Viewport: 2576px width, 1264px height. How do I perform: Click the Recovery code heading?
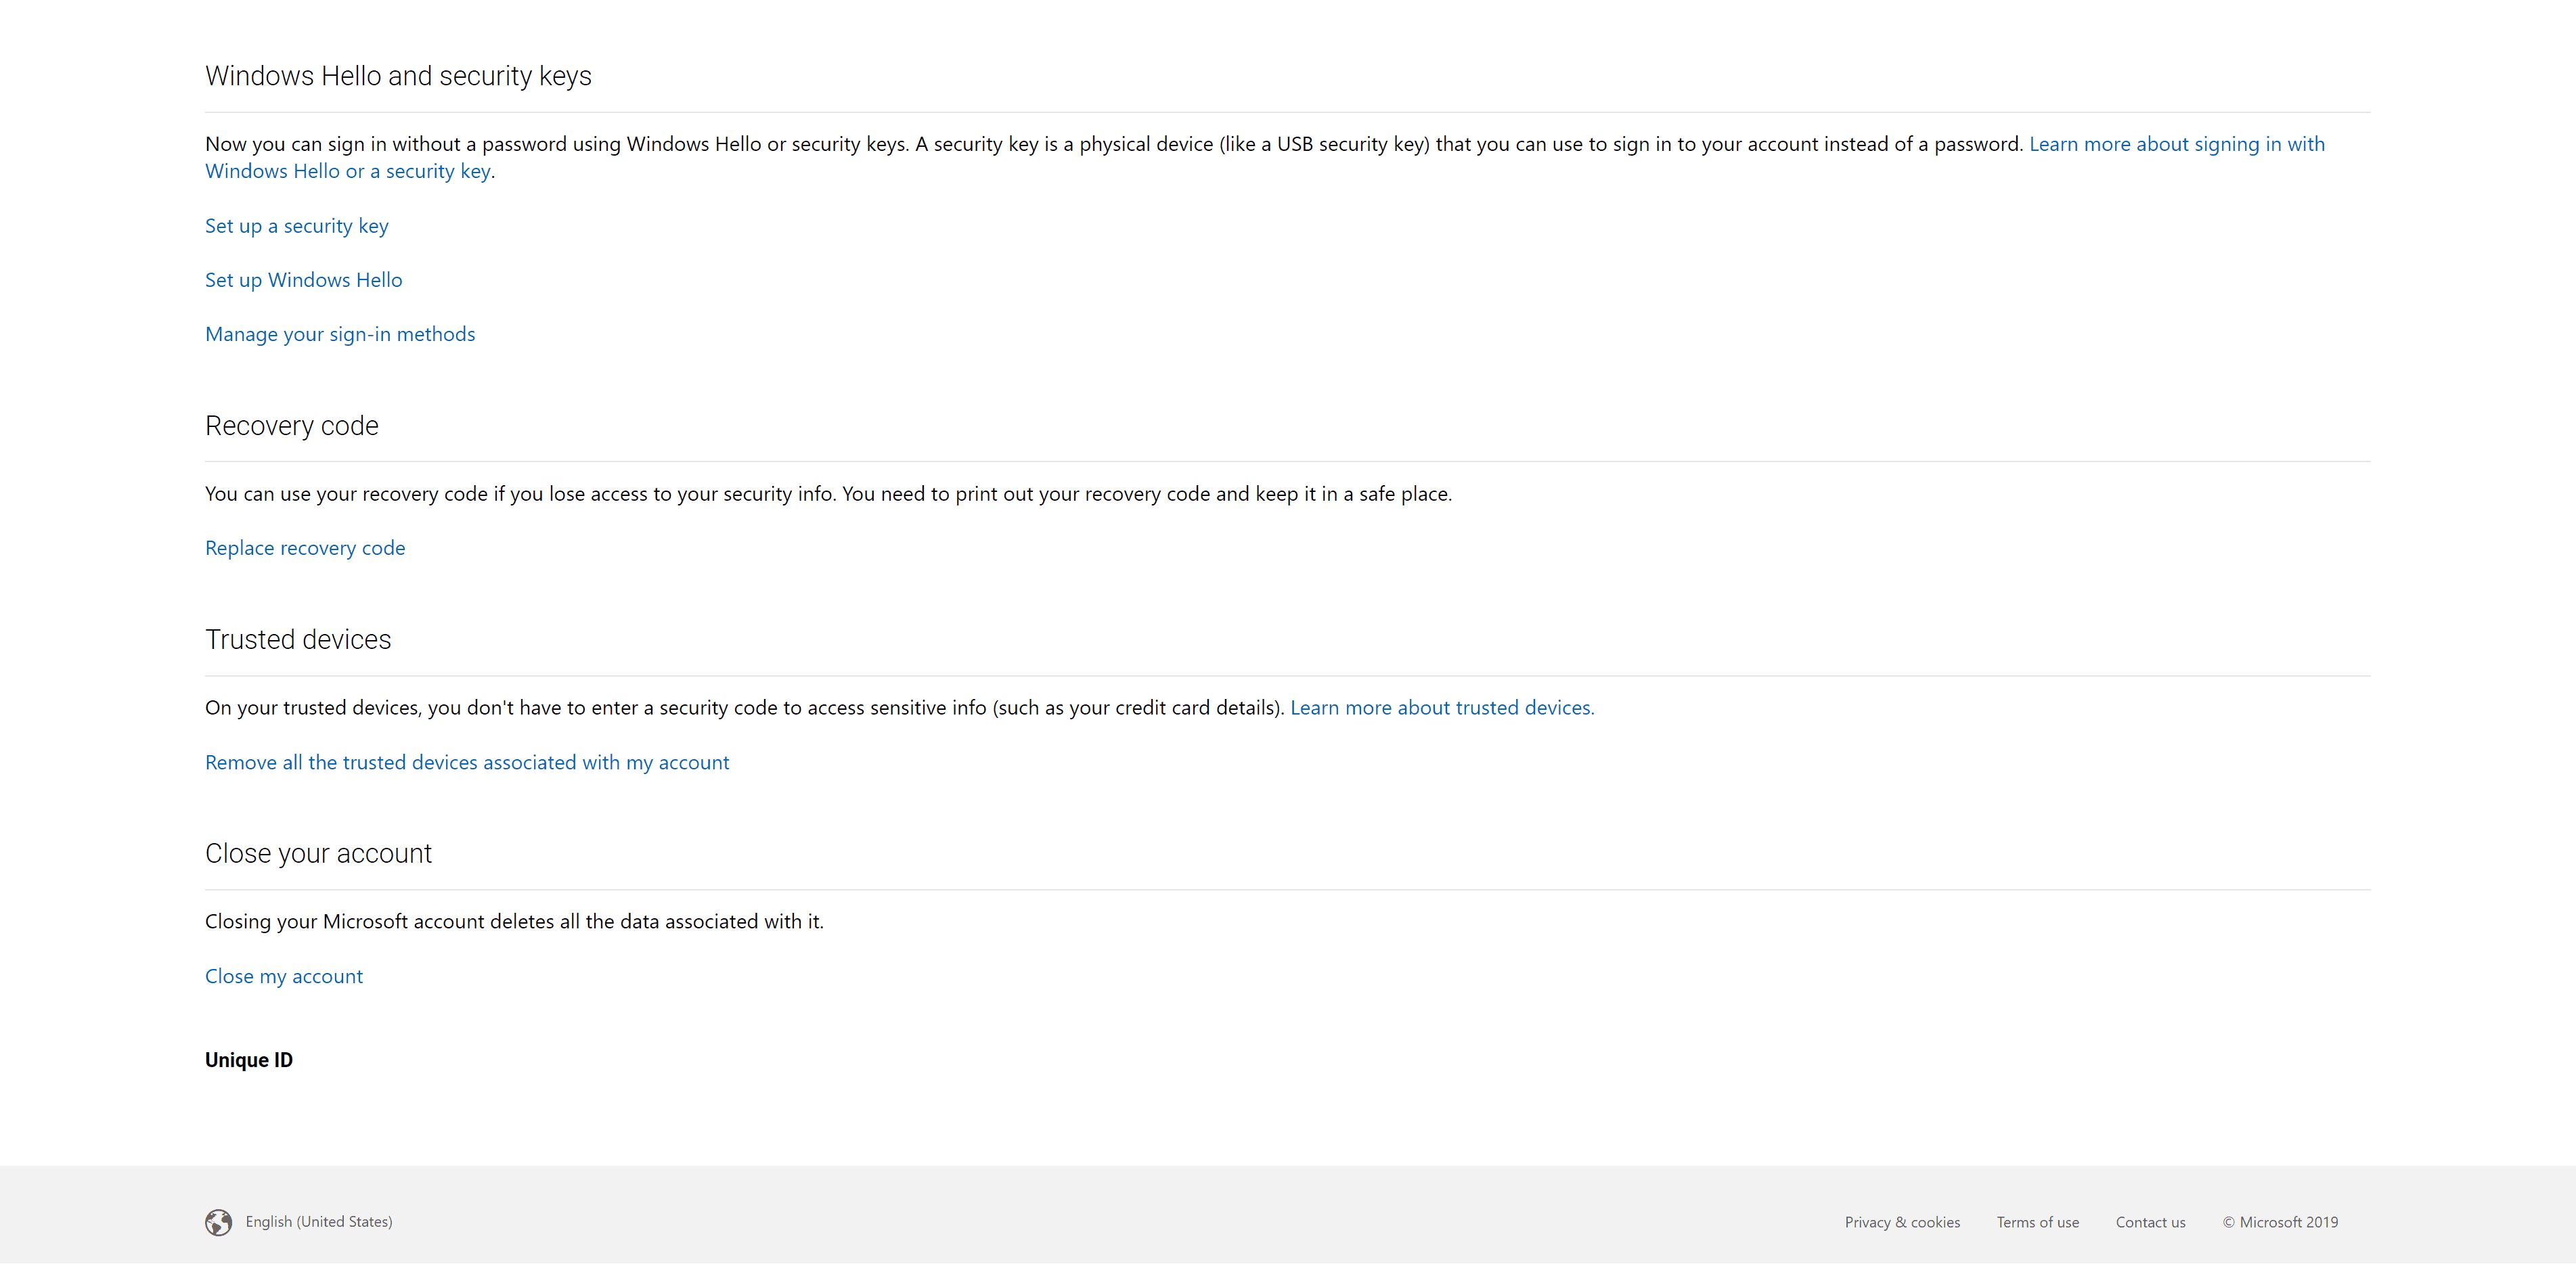pos(292,426)
